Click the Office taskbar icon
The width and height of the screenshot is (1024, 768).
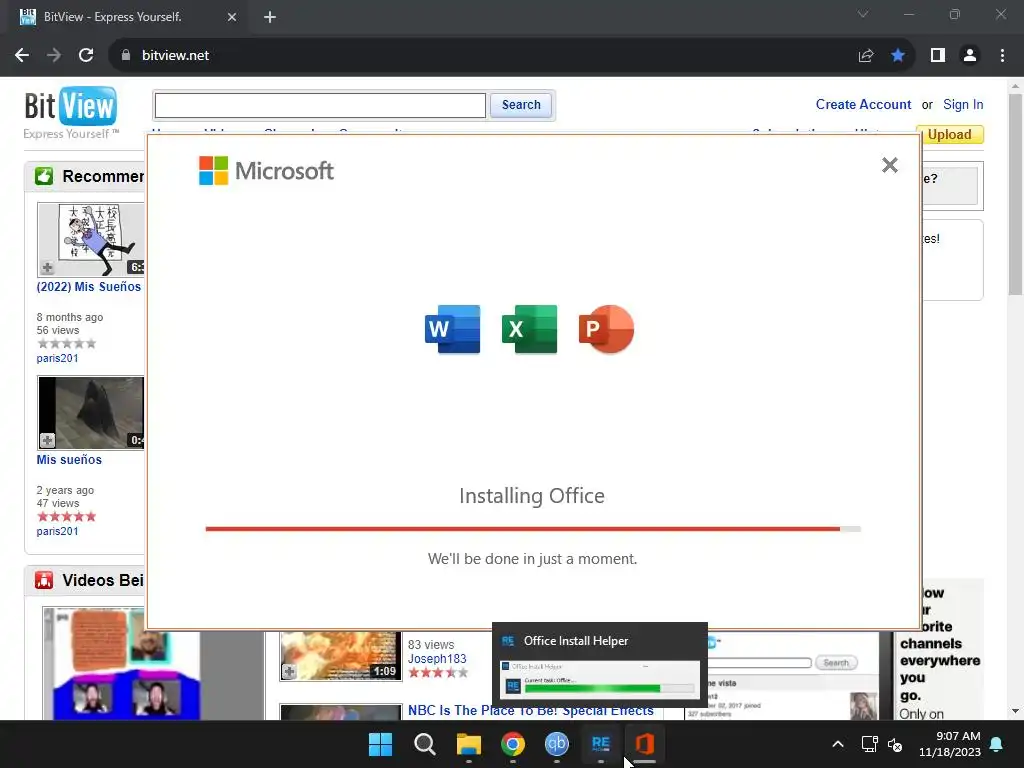tap(645, 744)
